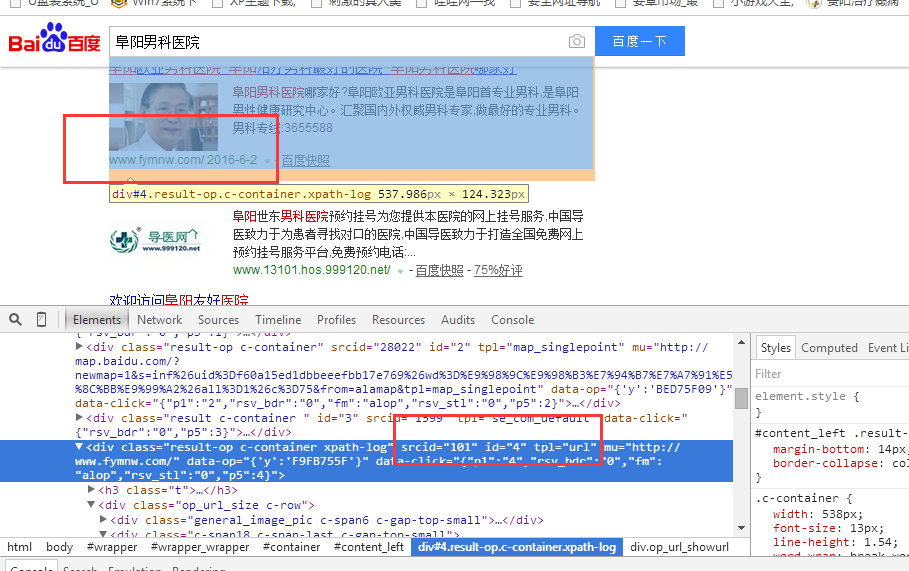This screenshot has height=571, width=909.
Task: Click the 百度一下 search button
Action: coord(639,41)
